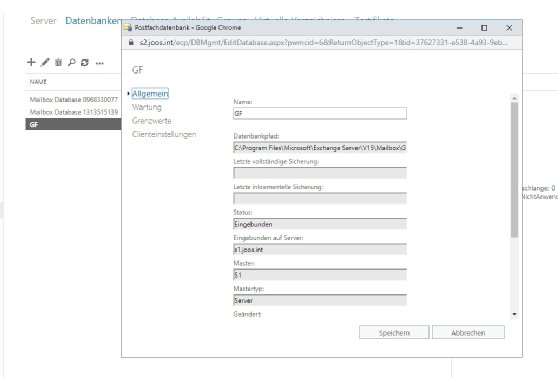
Task: Click the Master field showing S1
Action: coord(320,275)
